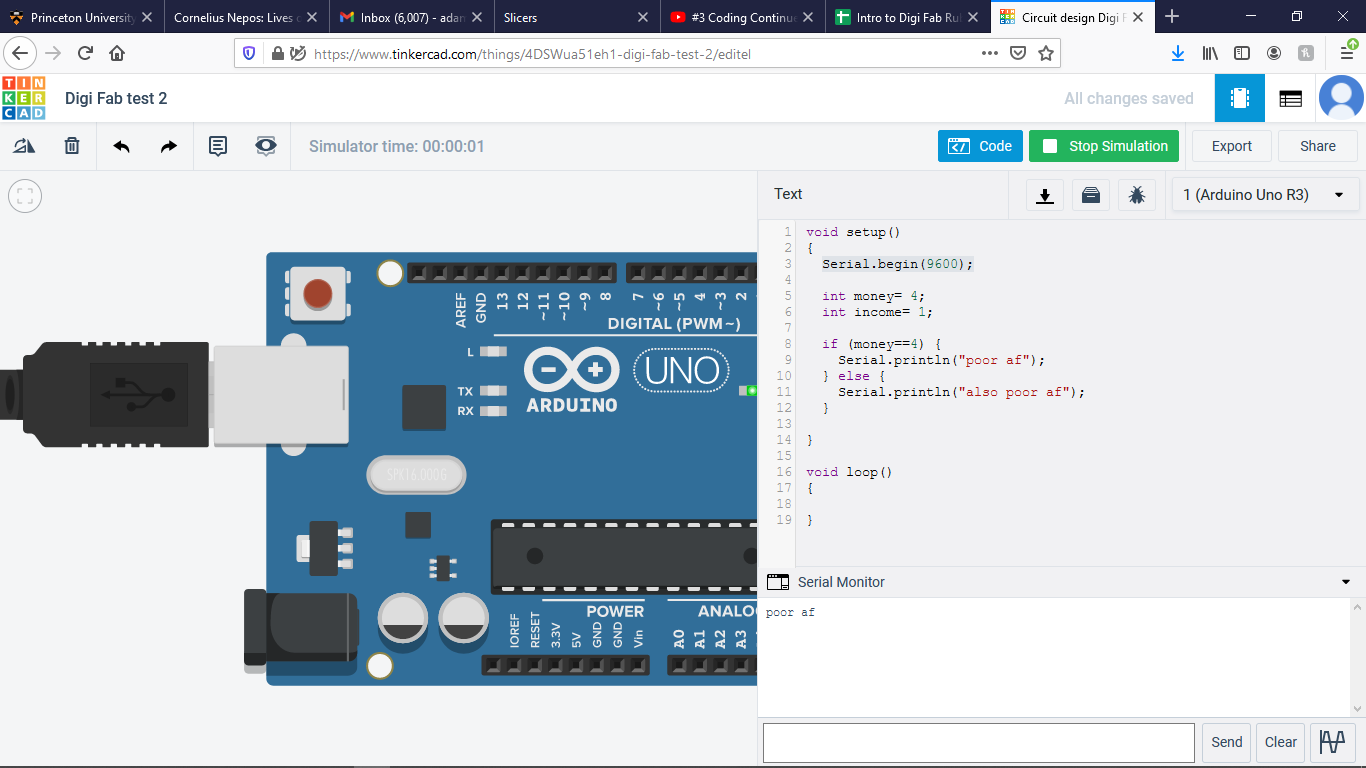Open the notes tool
The height and width of the screenshot is (768, 1366).
217,146
